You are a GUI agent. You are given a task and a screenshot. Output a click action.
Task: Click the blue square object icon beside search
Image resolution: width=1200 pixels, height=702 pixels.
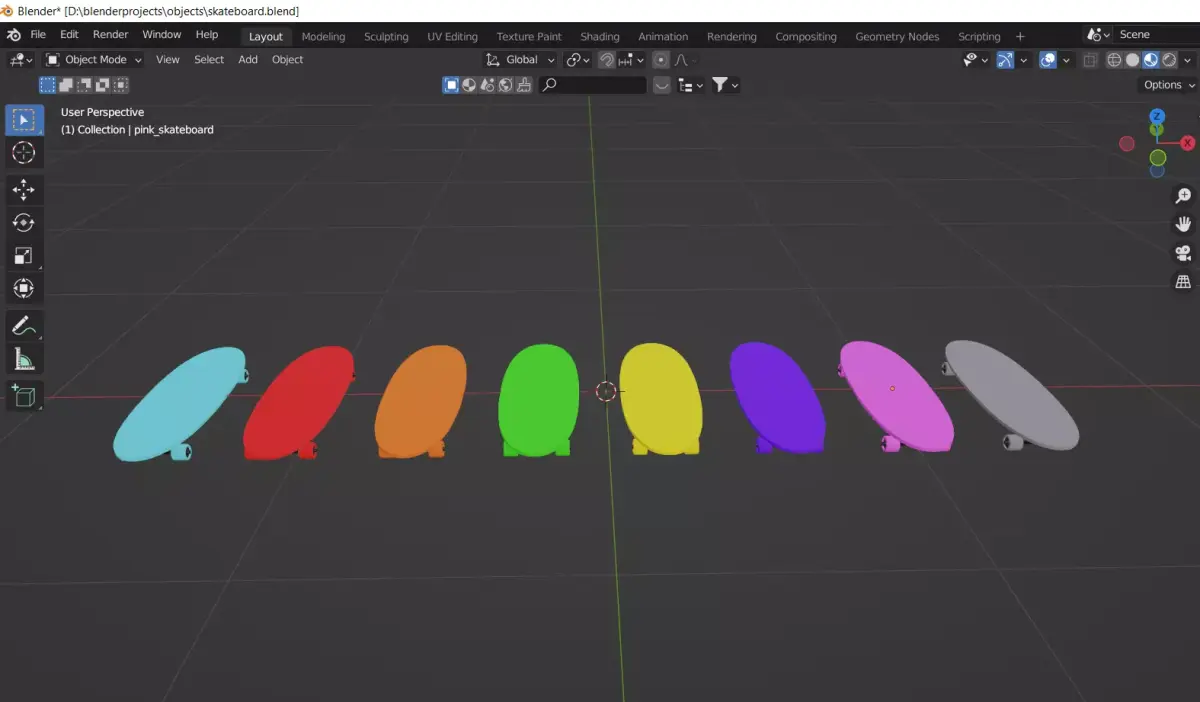click(x=451, y=86)
